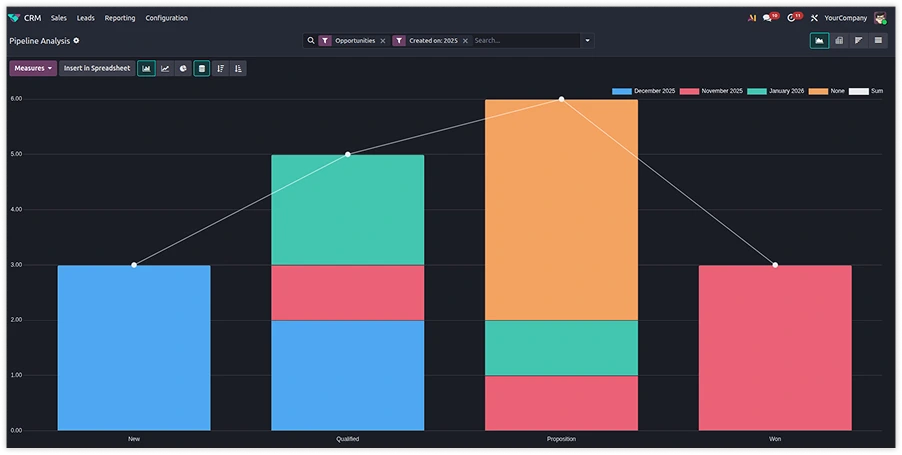Open the Reporting menu

[x=120, y=18]
